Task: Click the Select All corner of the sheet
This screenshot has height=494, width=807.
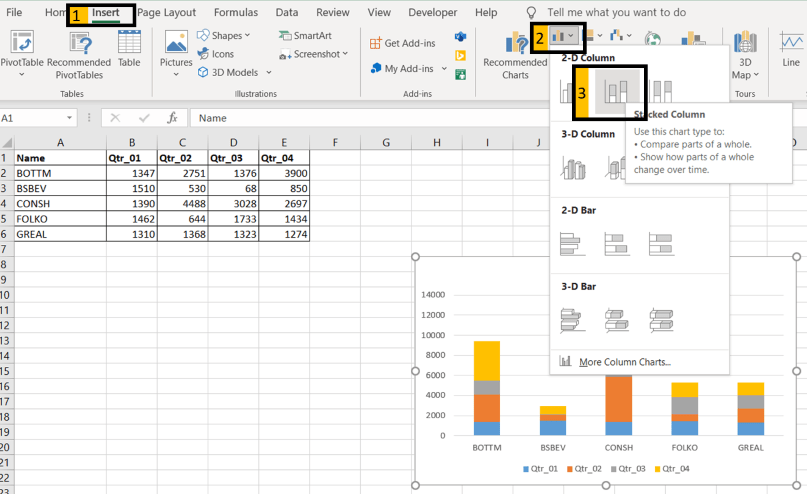Action: pyautogui.click(x=7, y=143)
